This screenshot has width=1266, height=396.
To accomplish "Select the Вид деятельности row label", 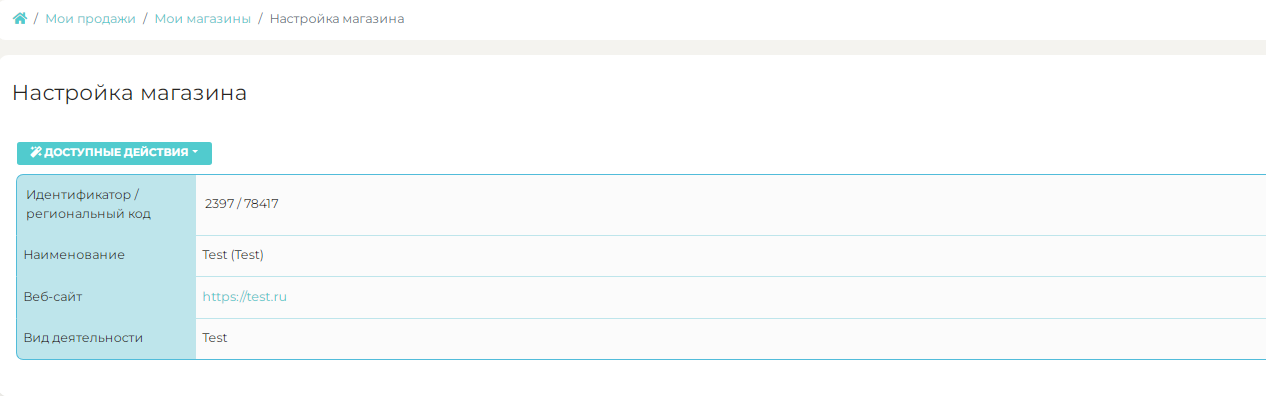I will pos(84,338).
